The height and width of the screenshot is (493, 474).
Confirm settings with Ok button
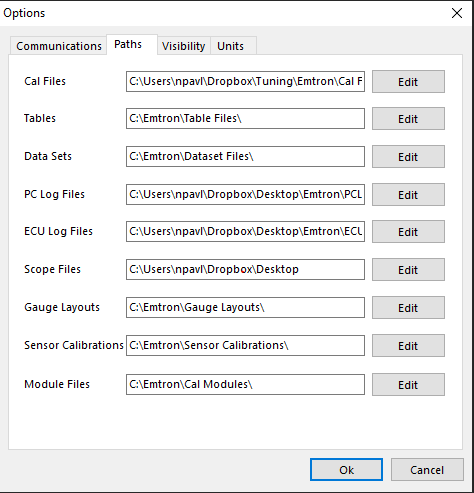pyautogui.click(x=346, y=470)
